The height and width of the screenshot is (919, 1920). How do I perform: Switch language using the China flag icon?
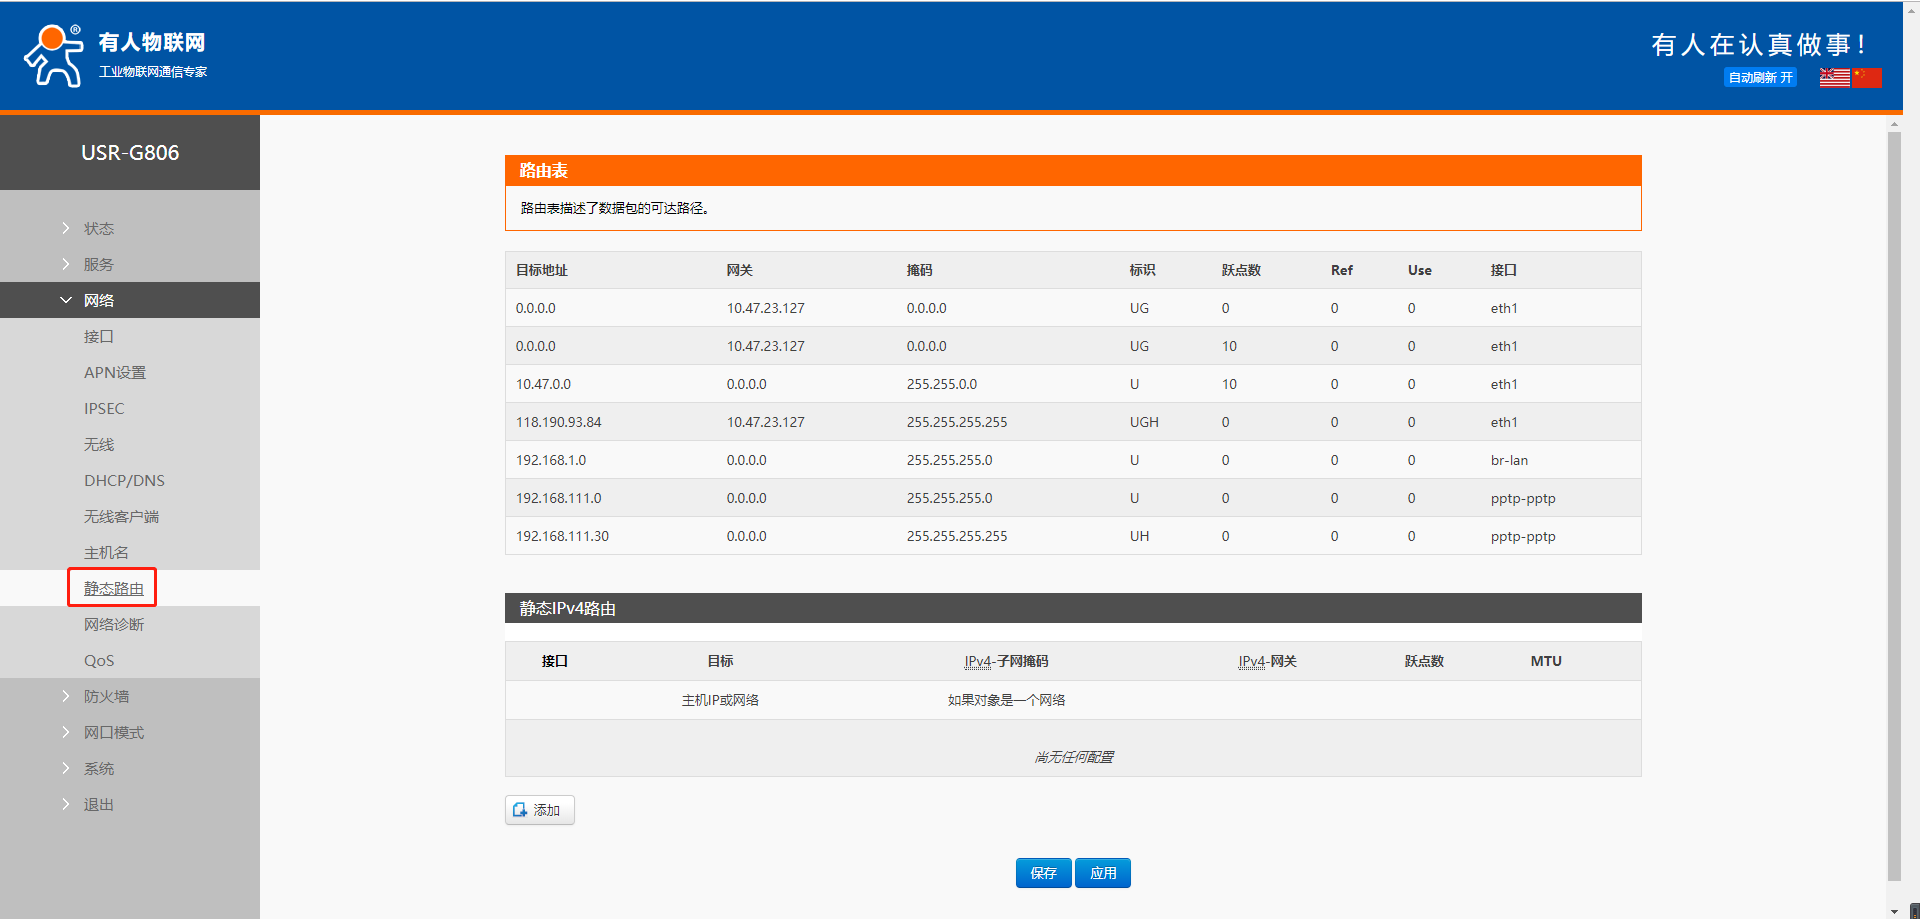1866,78
